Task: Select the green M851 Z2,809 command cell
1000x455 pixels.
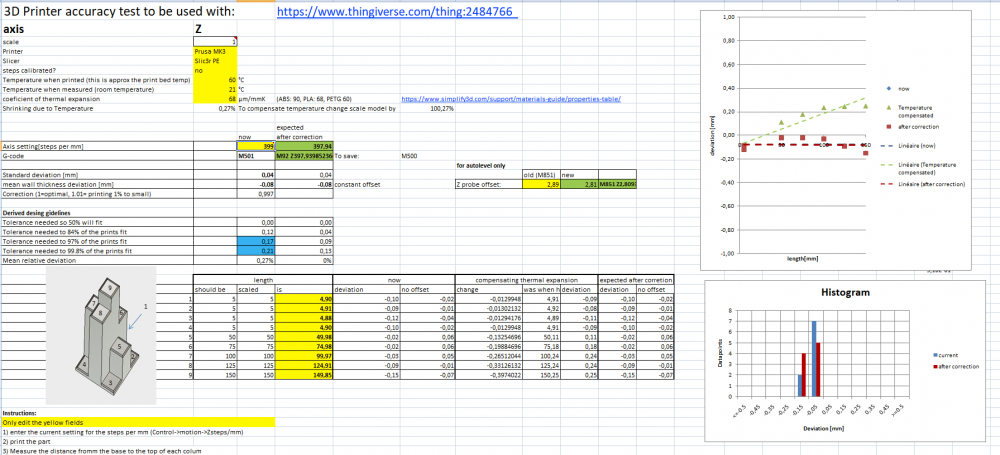Action: (617, 184)
